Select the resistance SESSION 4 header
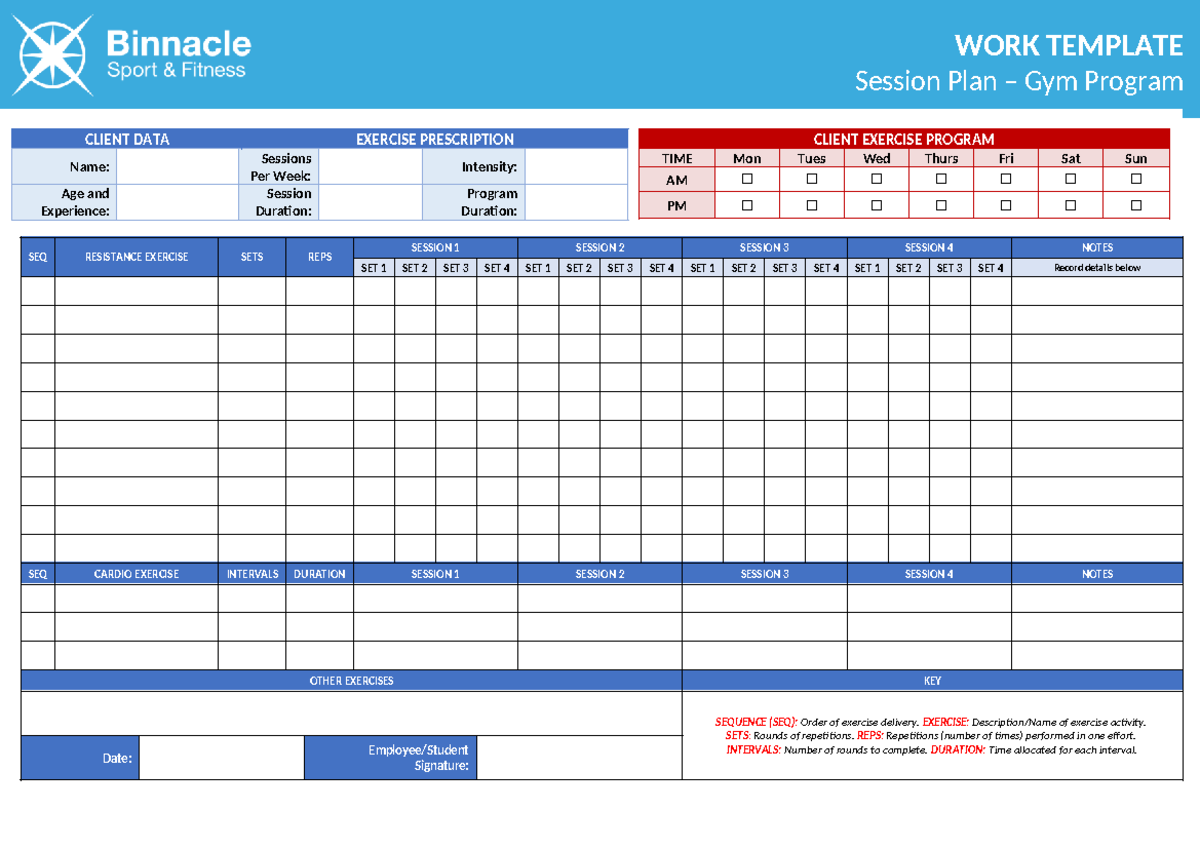The width and height of the screenshot is (1200, 849). [x=929, y=248]
